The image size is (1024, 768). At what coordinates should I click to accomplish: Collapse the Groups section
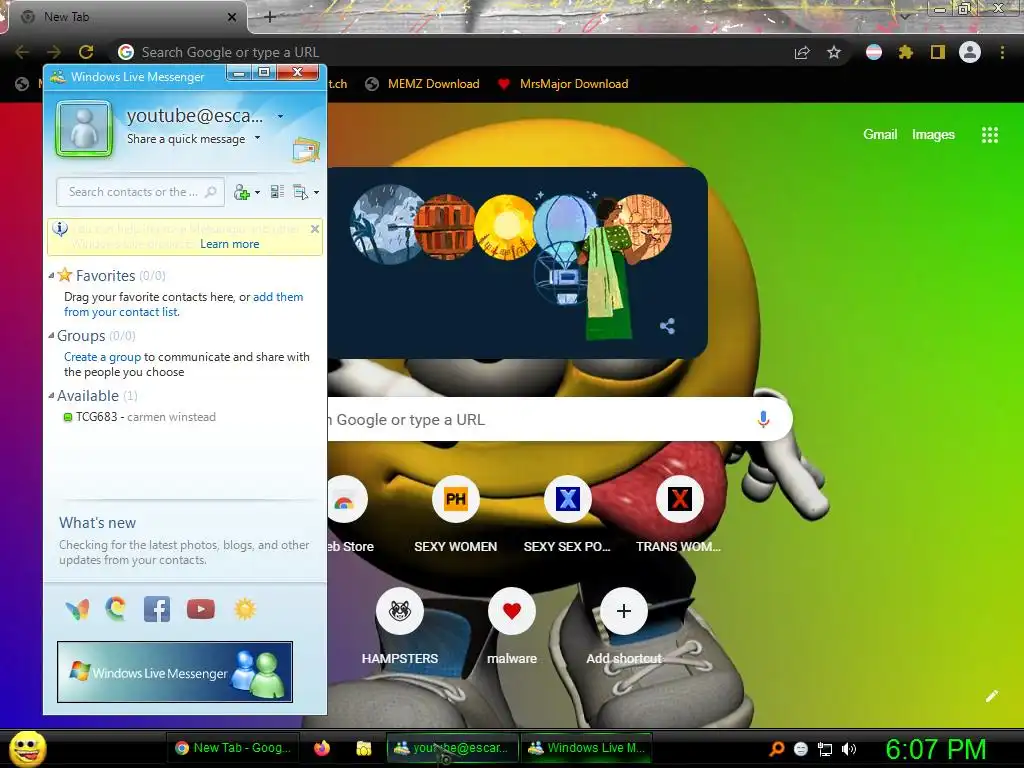click(x=51, y=336)
